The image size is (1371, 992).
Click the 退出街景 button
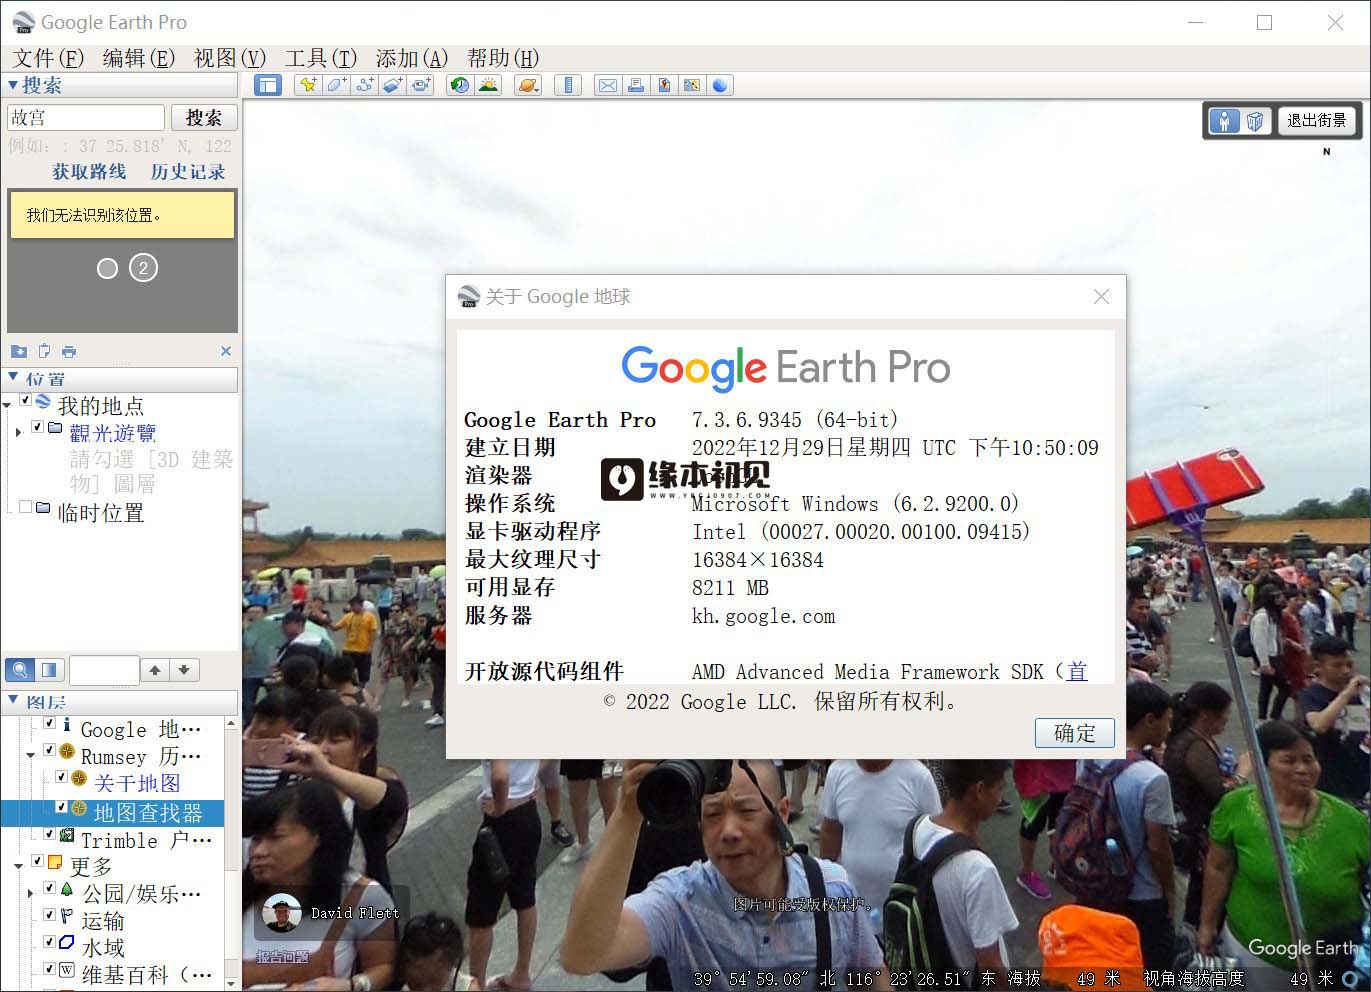[x=1316, y=120]
